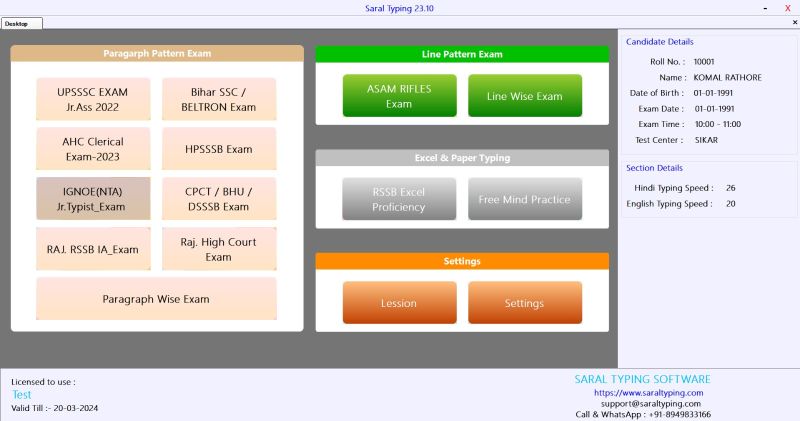This screenshot has height=421, width=800.
Task: Select Bihar SSC / BELTRON Exam
Action: click(x=219, y=99)
